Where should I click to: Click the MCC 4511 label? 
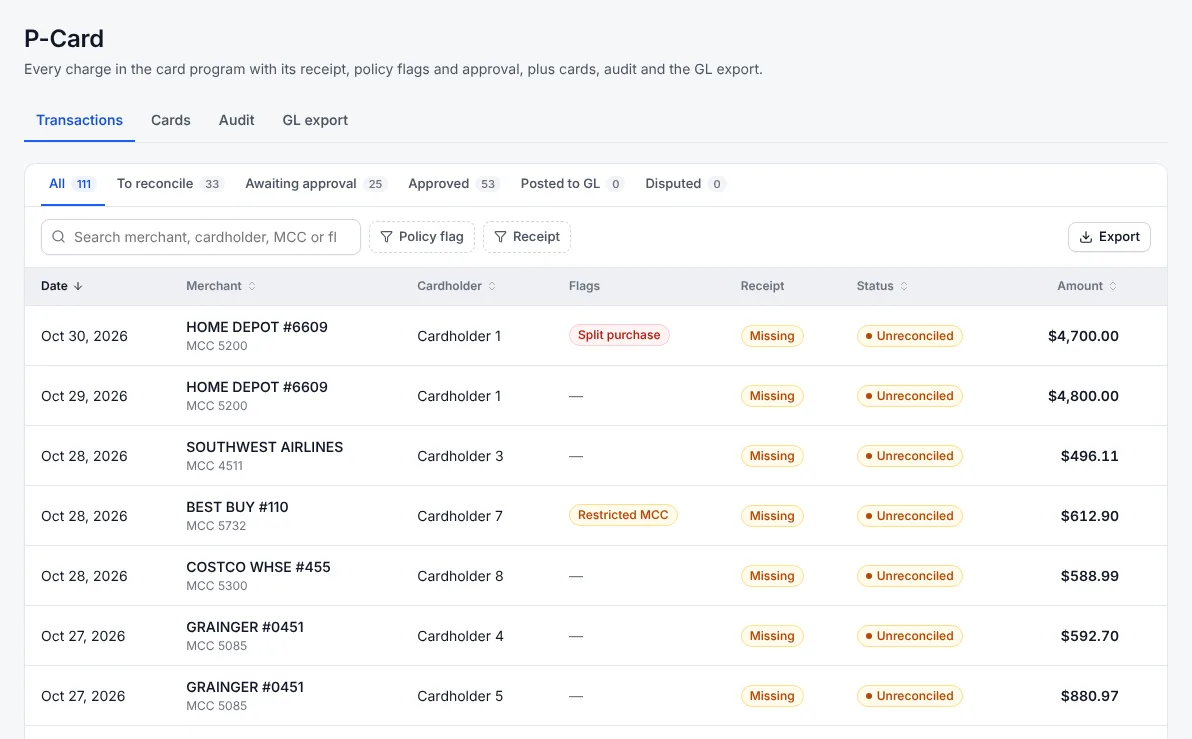tap(214, 466)
